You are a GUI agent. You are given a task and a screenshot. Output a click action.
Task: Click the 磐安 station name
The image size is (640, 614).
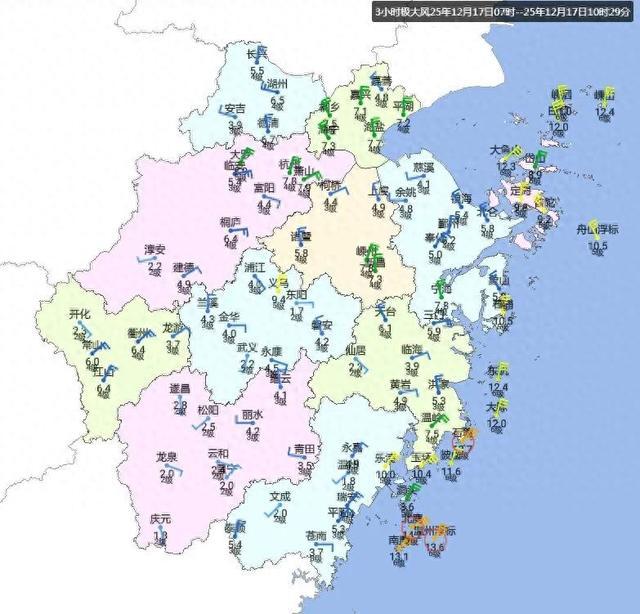(x=322, y=325)
